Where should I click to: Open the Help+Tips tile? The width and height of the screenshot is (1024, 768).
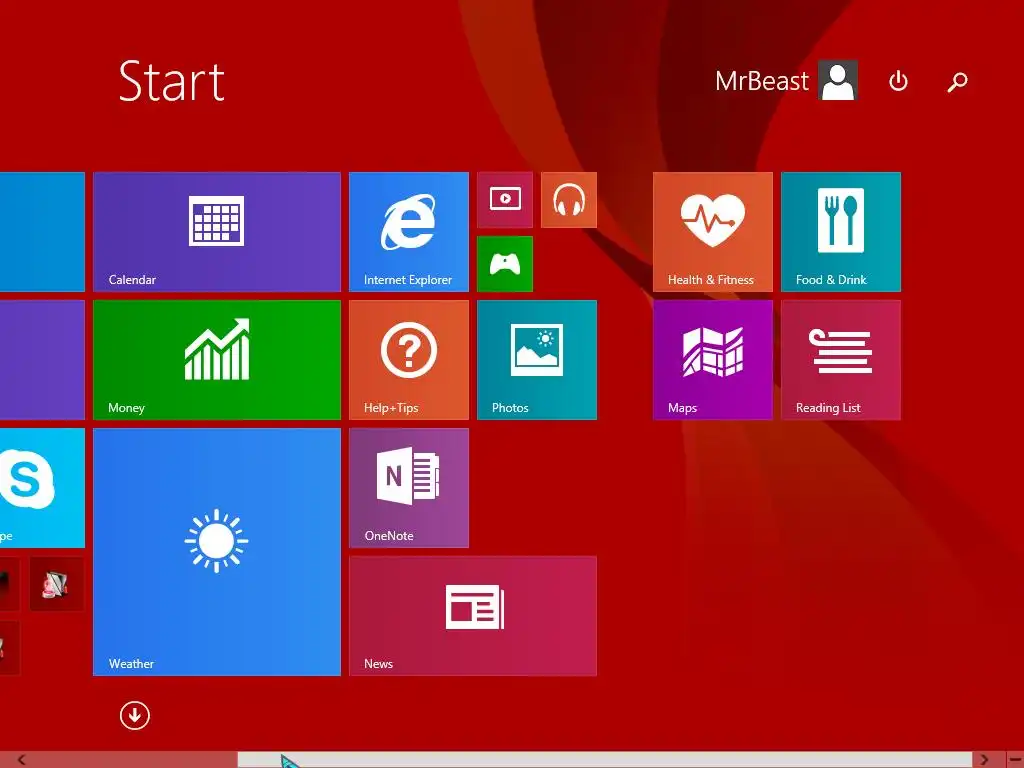[409, 360]
